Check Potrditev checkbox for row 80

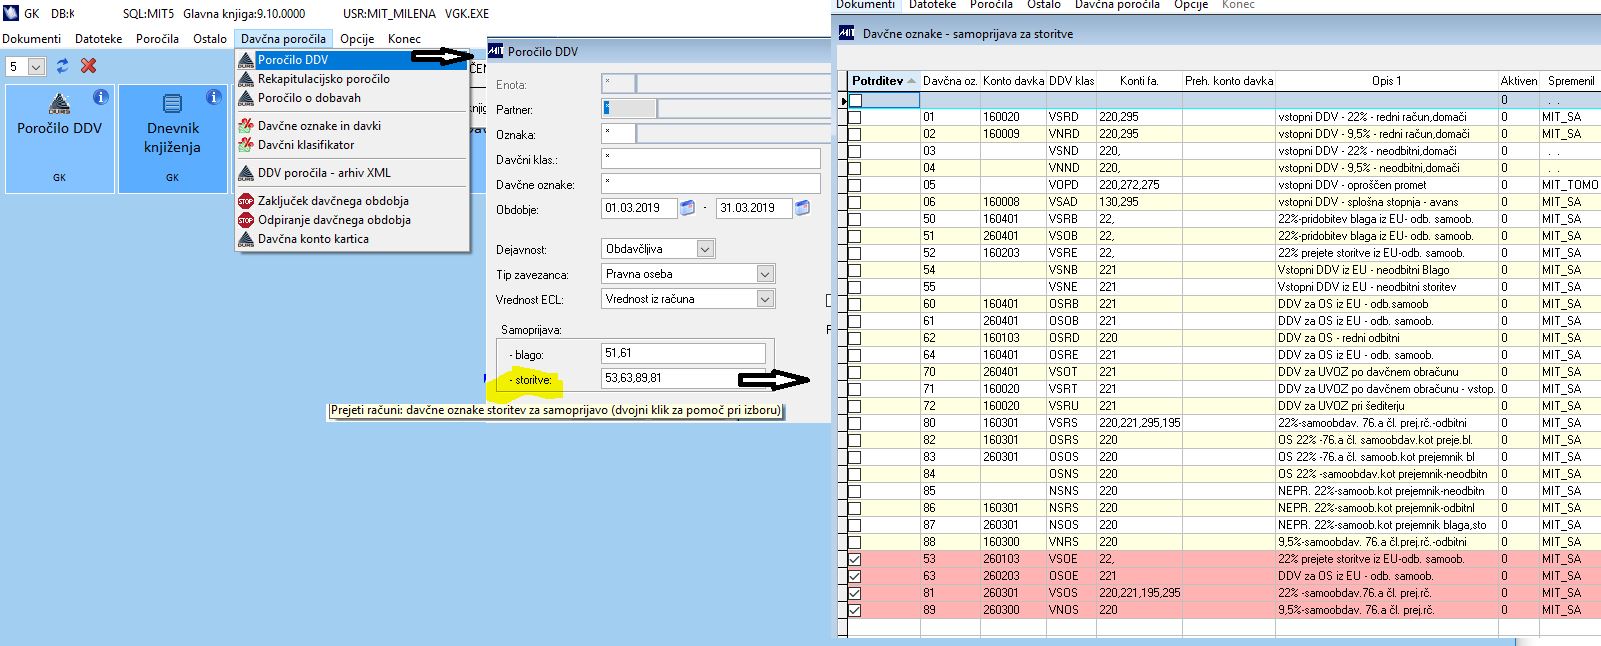click(x=854, y=423)
